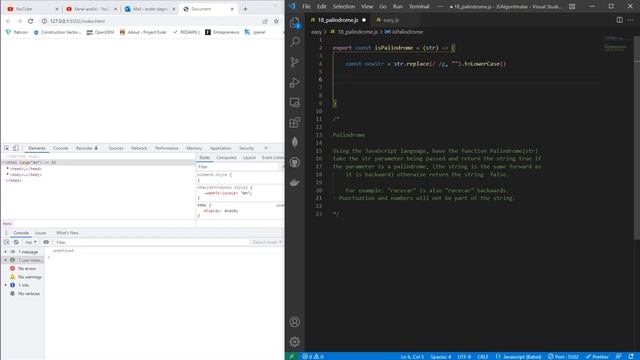Click the Styles filter input field
The image size is (640, 360).
click(239, 167)
